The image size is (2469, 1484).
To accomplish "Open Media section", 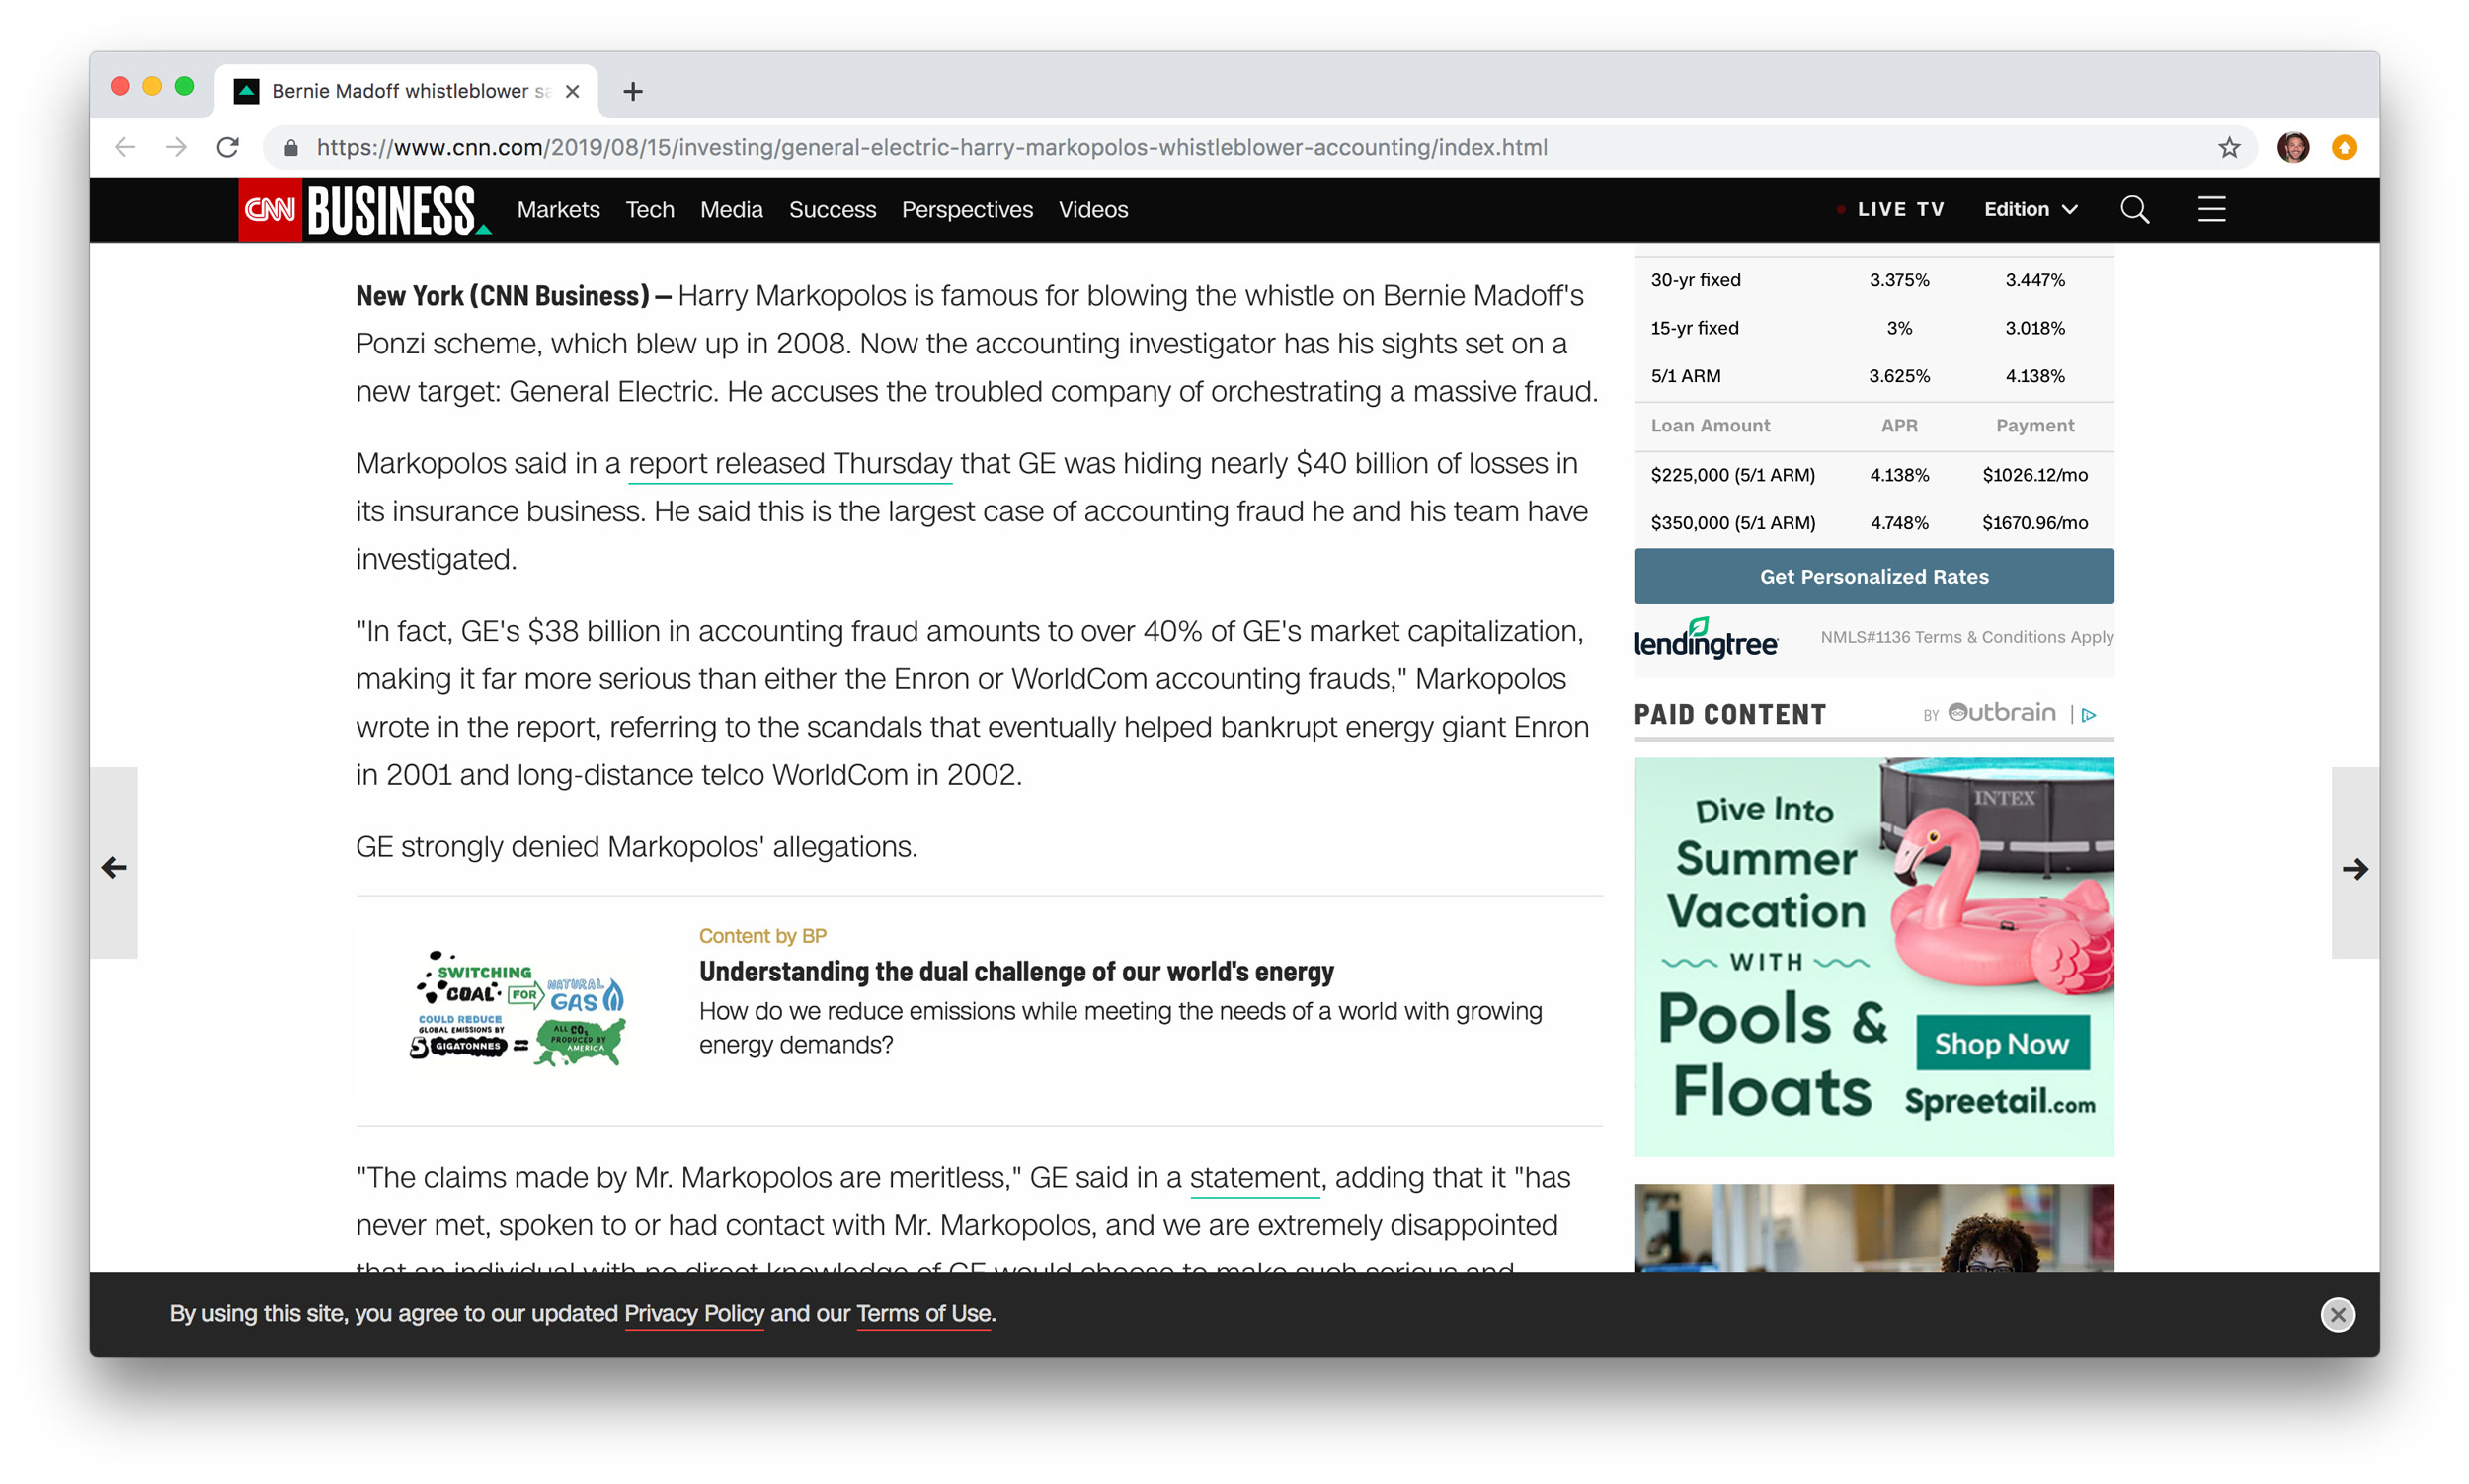I will pyautogui.click(x=731, y=210).
